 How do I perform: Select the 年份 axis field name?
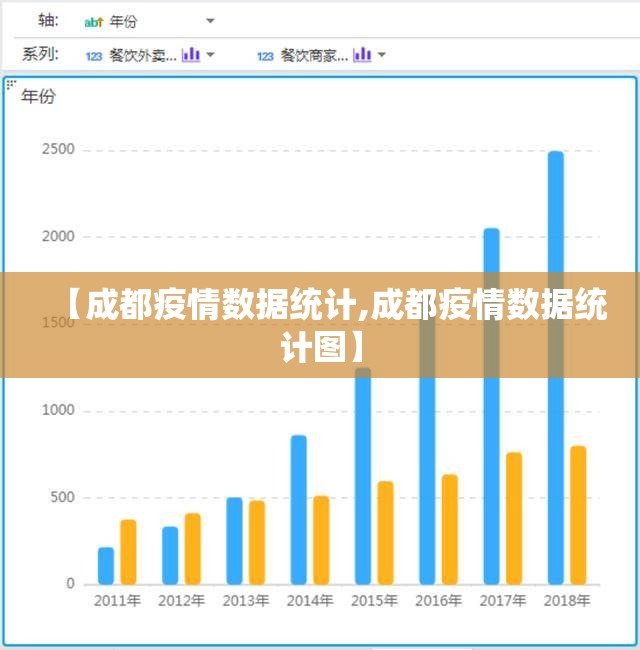coord(123,22)
